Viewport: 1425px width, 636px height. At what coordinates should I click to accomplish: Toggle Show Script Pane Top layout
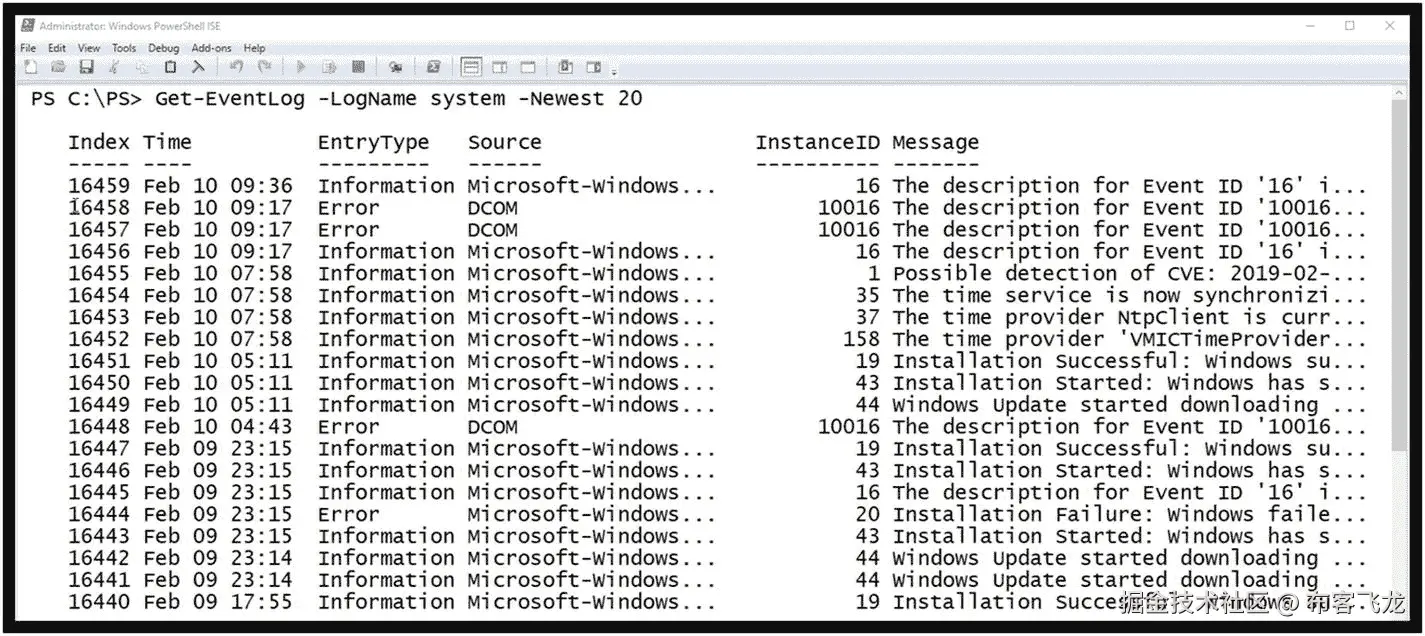(x=470, y=66)
